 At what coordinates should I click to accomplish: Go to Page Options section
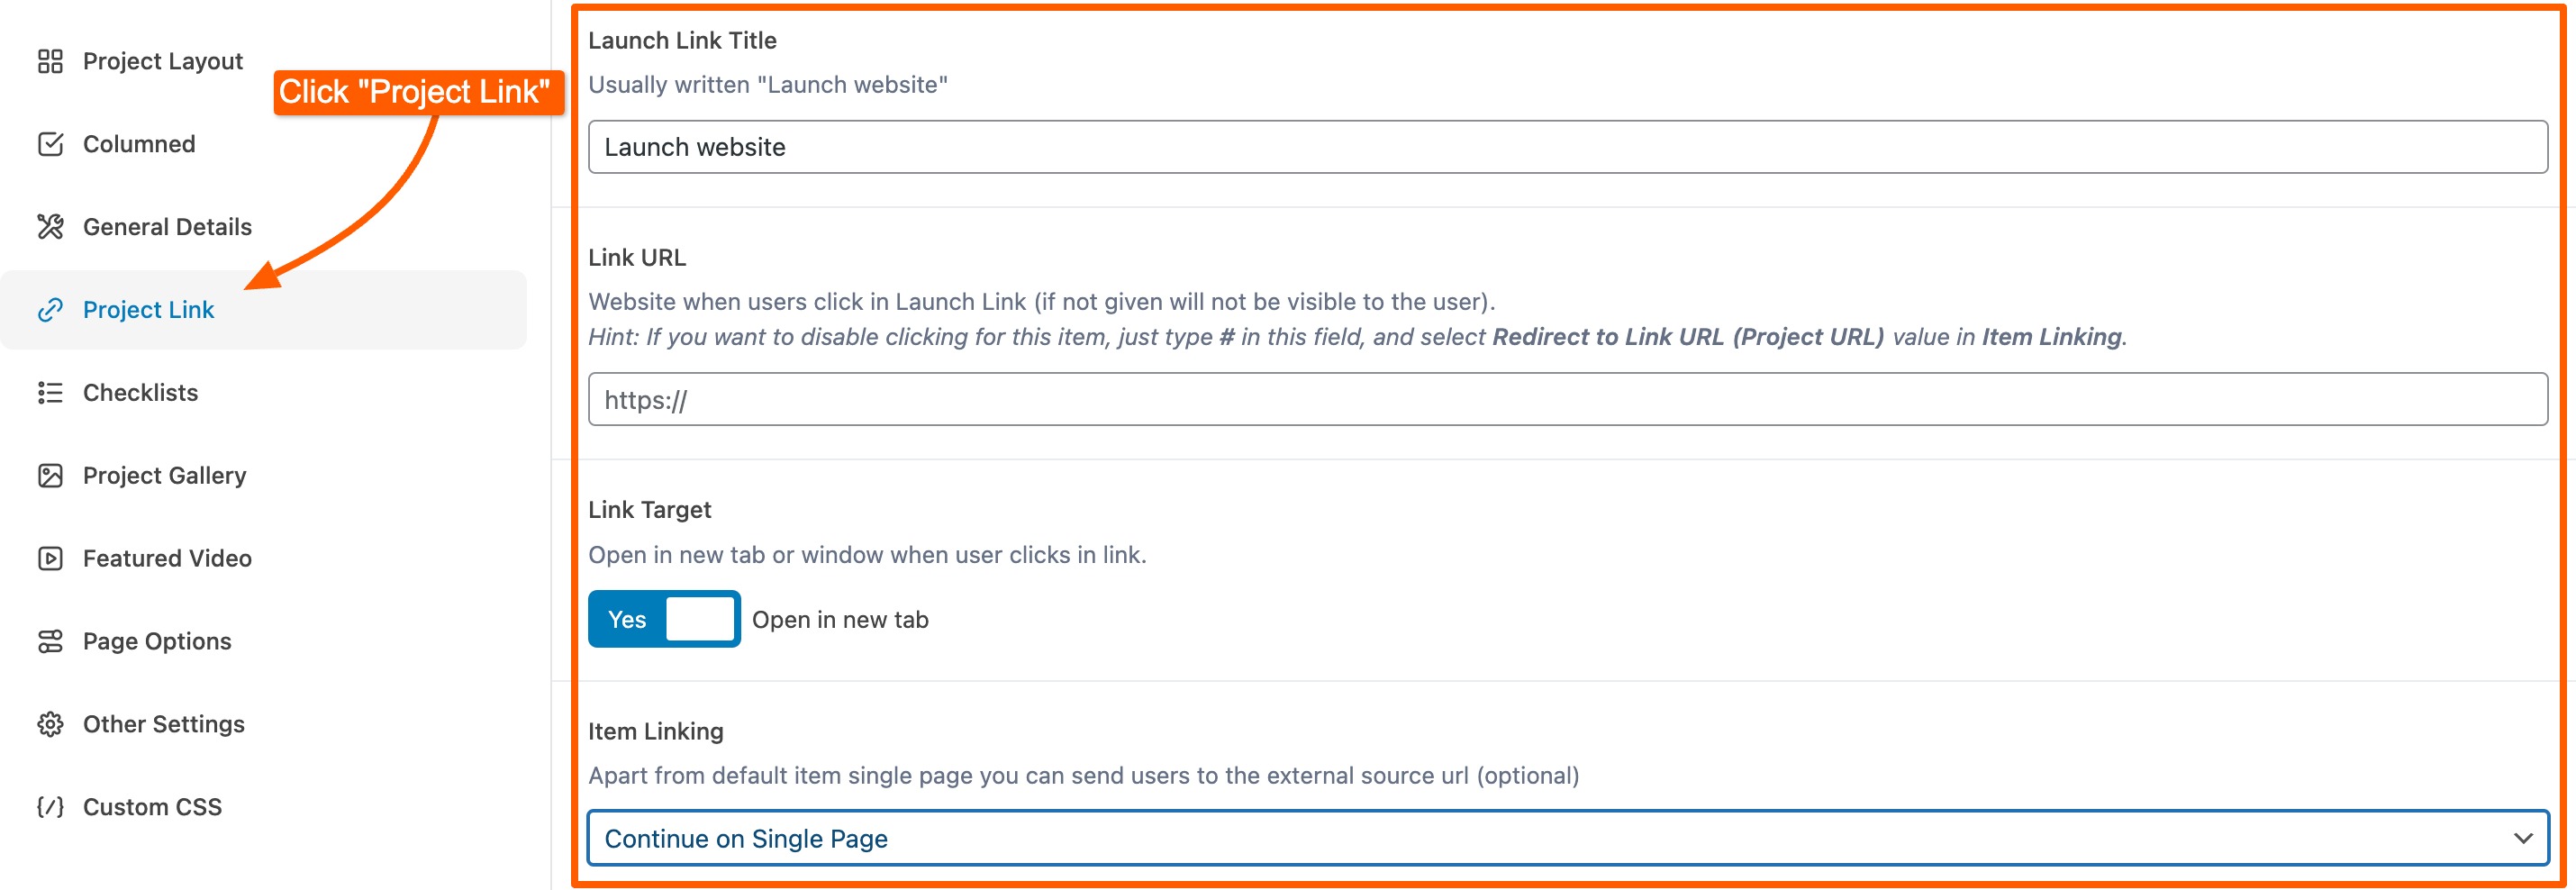click(x=157, y=642)
